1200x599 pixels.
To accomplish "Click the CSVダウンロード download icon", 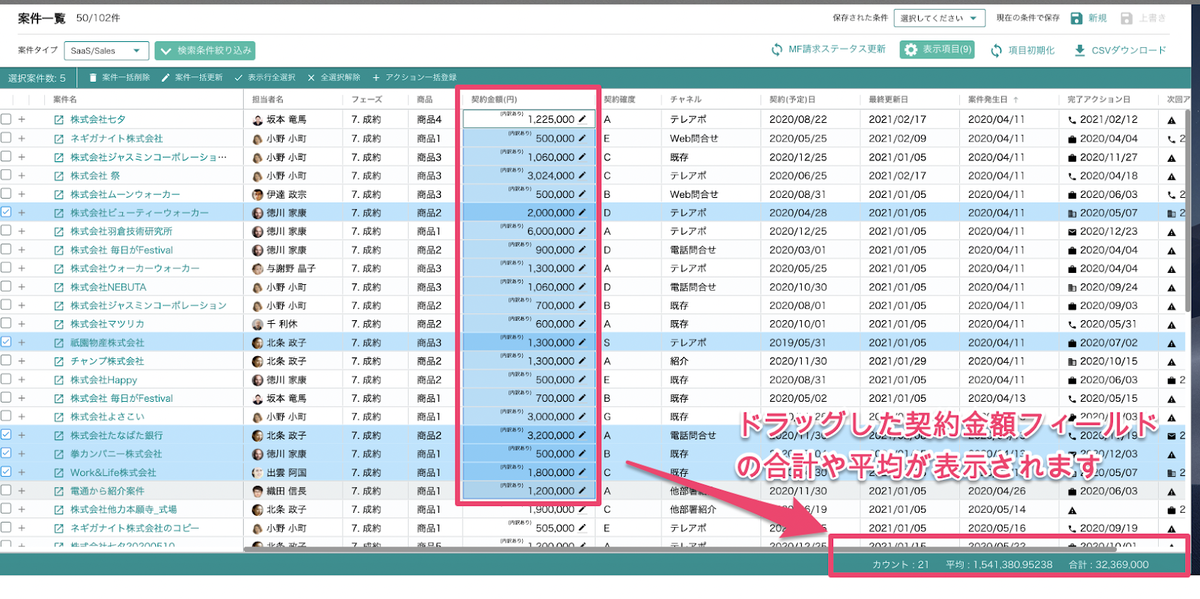I will coord(1080,50).
